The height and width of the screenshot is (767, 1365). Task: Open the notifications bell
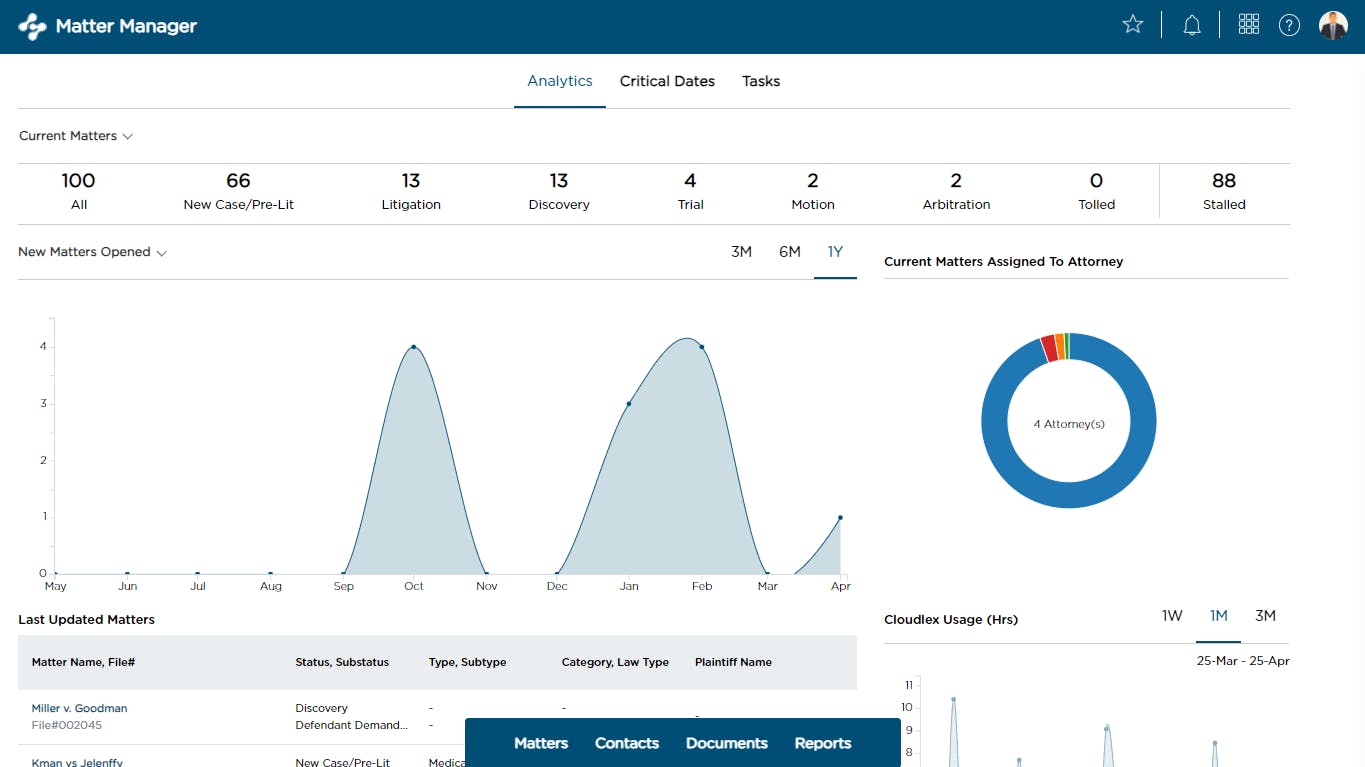coord(1191,25)
